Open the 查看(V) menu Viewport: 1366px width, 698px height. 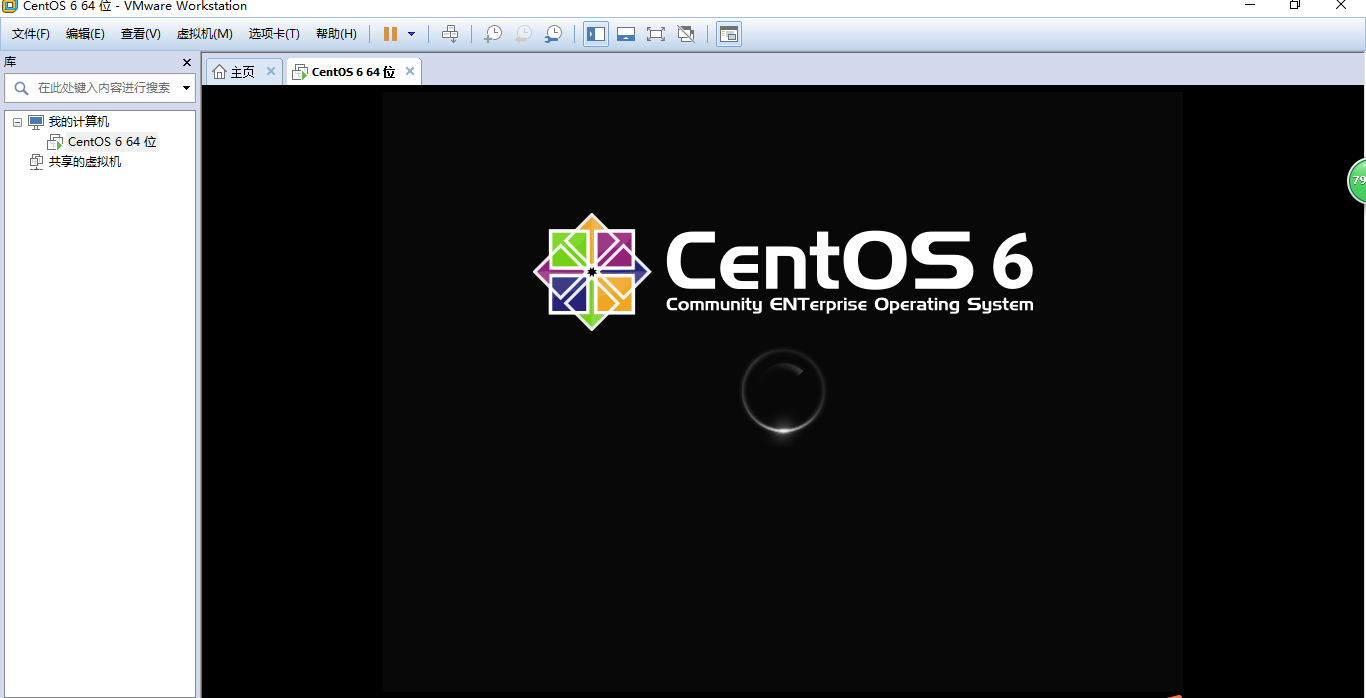(x=141, y=34)
